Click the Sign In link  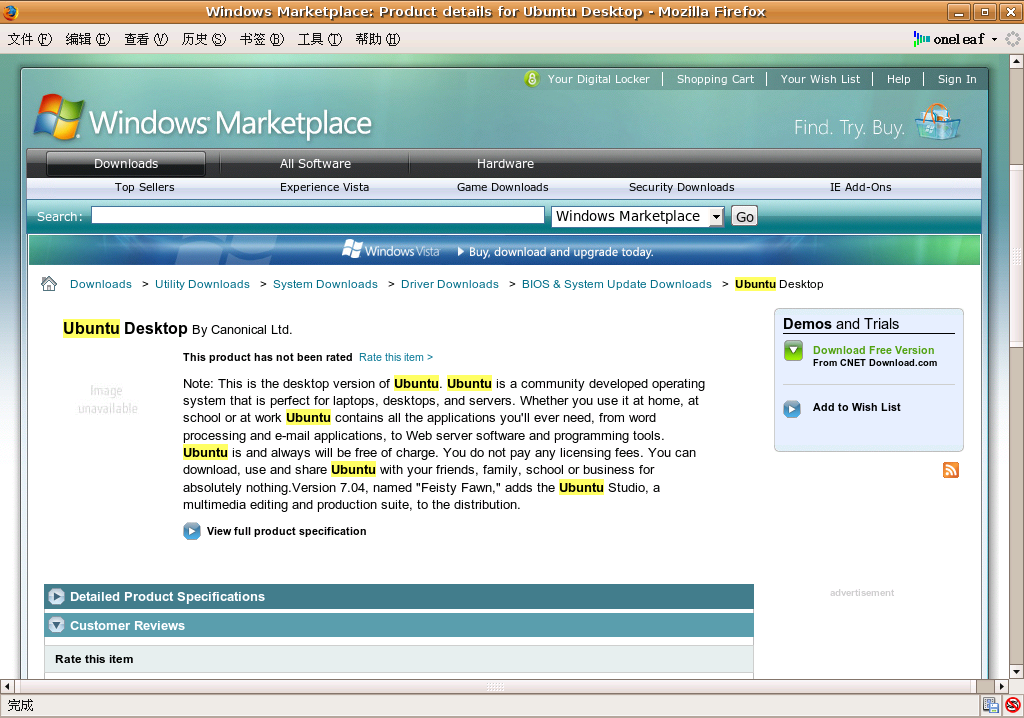click(957, 79)
